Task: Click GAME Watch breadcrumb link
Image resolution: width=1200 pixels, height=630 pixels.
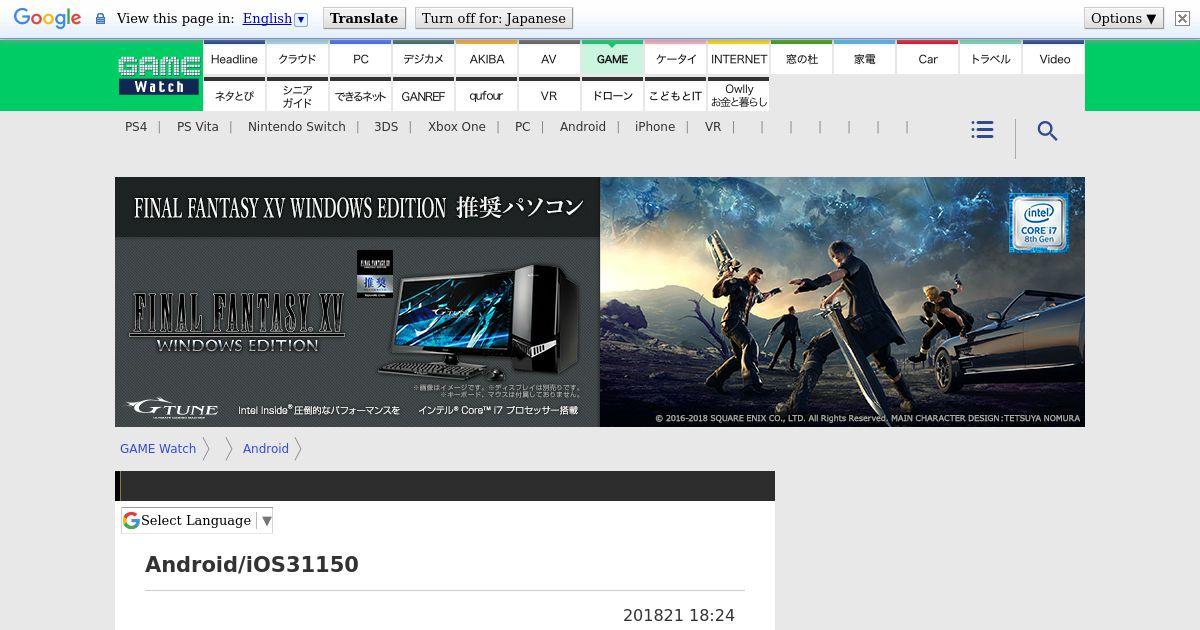Action: [158, 449]
